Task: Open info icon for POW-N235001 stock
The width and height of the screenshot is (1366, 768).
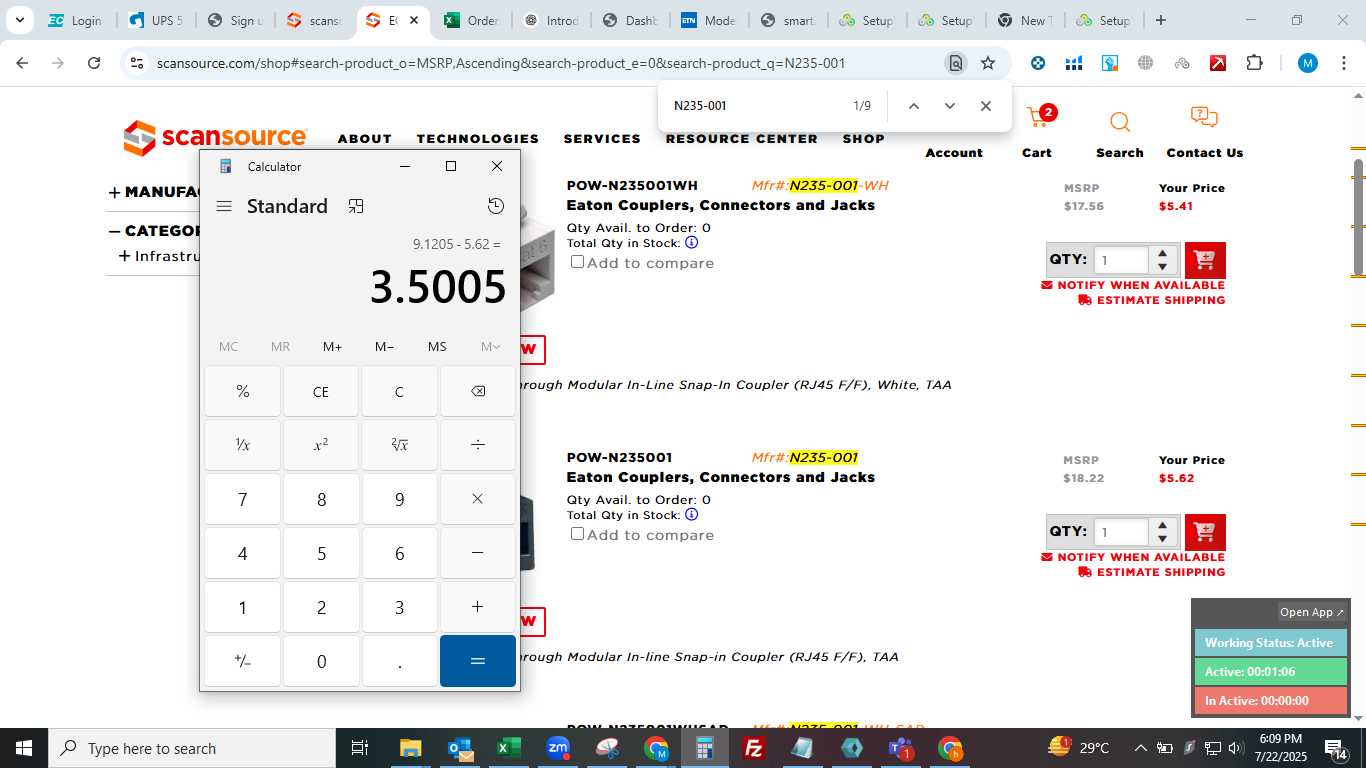Action: click(691, 514)
